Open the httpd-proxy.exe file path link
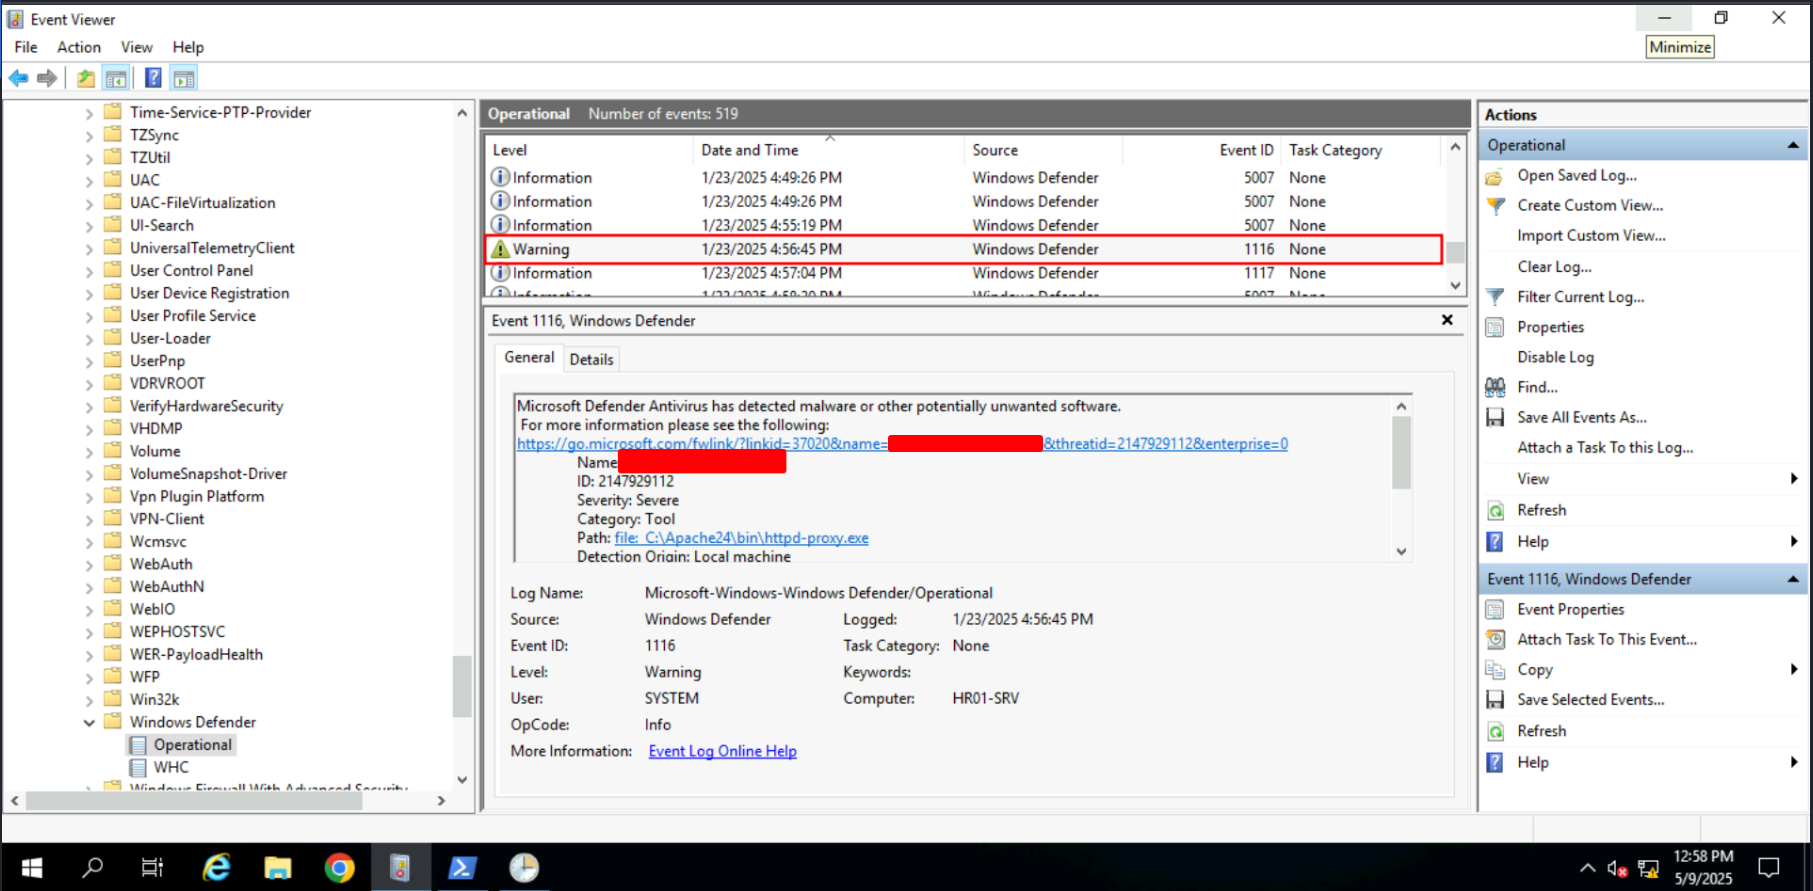Screen dimensions: 1813x891 coord(741,538)
